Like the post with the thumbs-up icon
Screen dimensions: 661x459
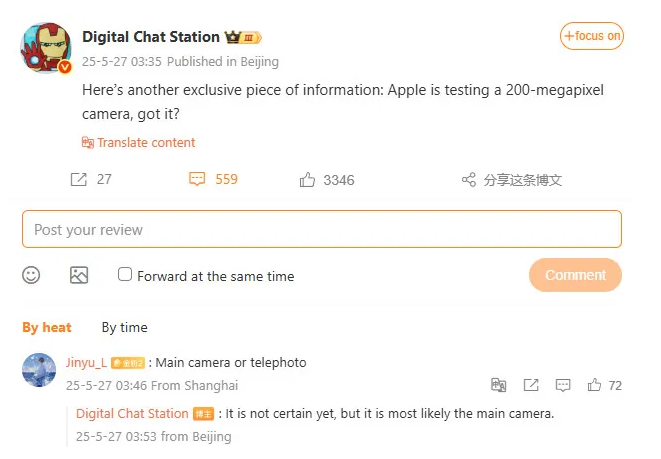[307, 180]
